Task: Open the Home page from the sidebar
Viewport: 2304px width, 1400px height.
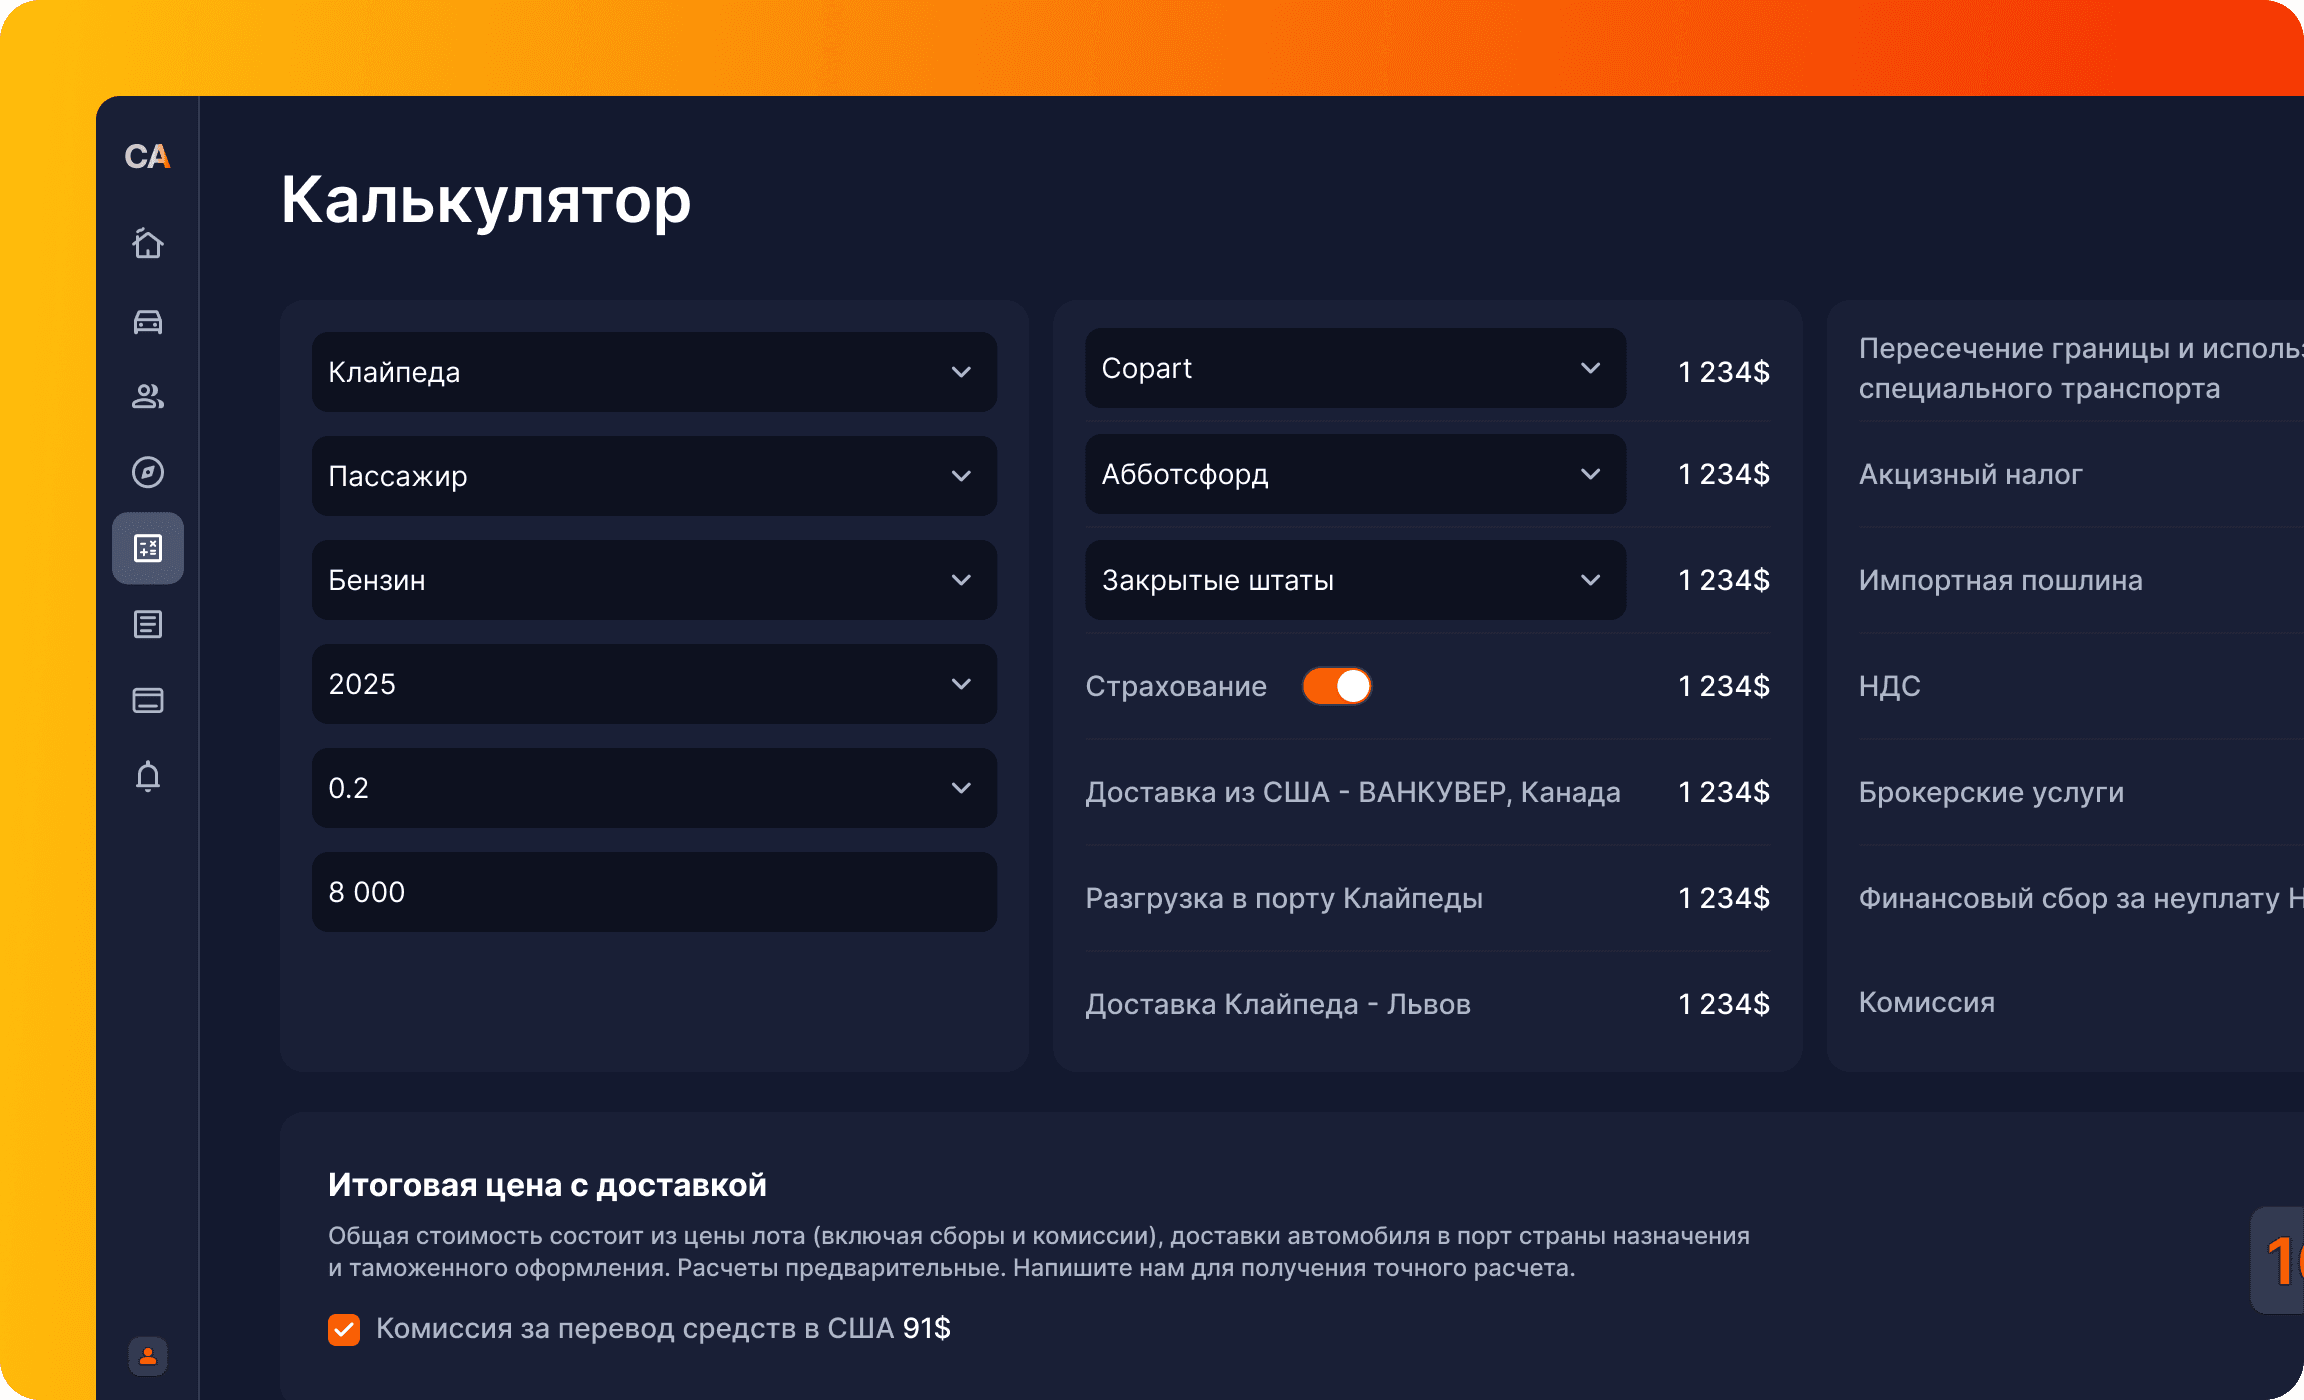Action: click(147, 243)
